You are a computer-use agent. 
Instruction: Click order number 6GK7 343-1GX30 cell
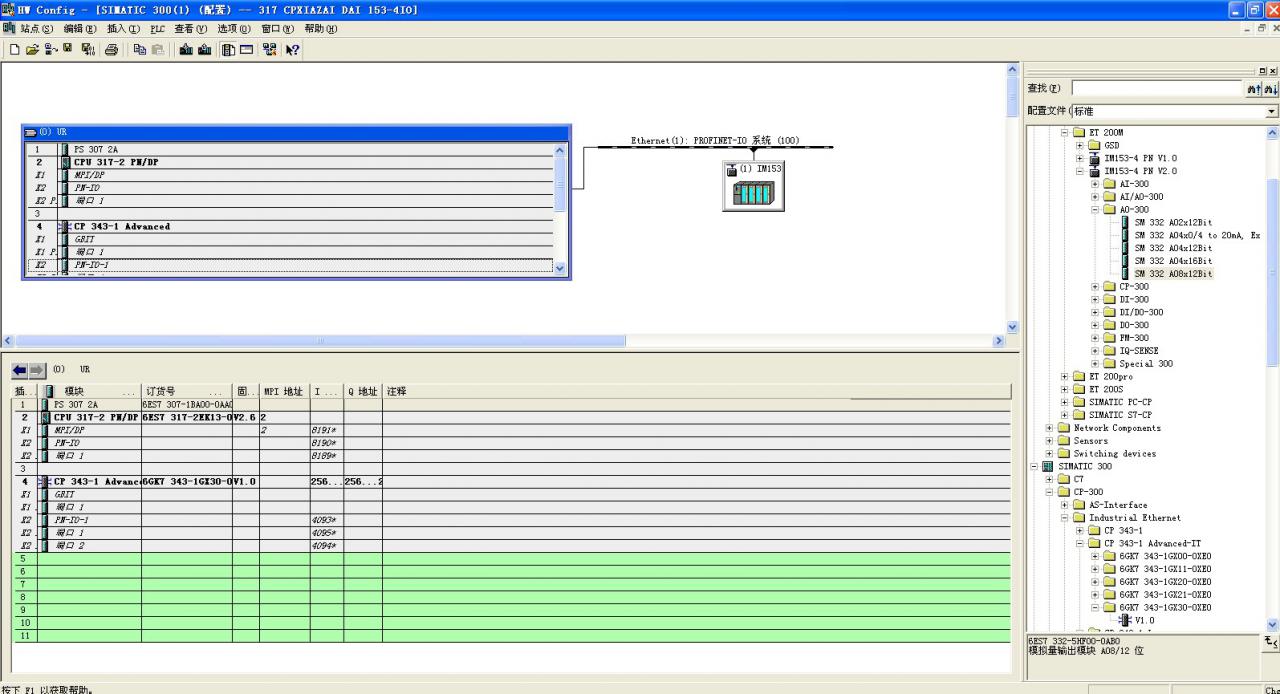click(187, 481)
